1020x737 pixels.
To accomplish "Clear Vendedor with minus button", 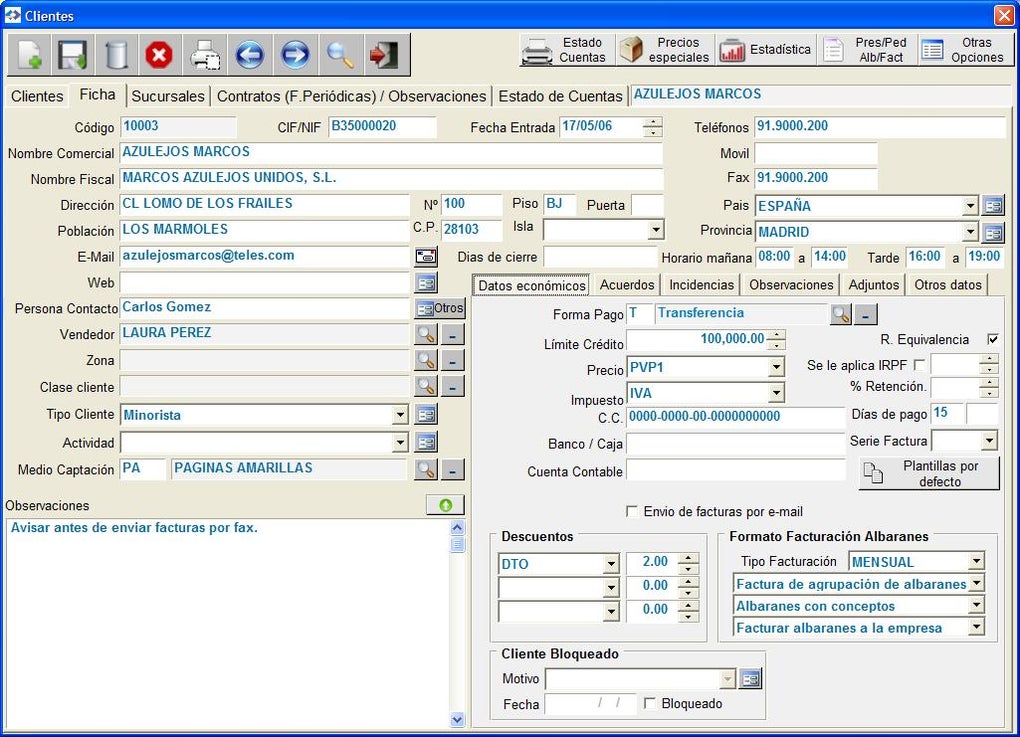I will pos(453,334).
